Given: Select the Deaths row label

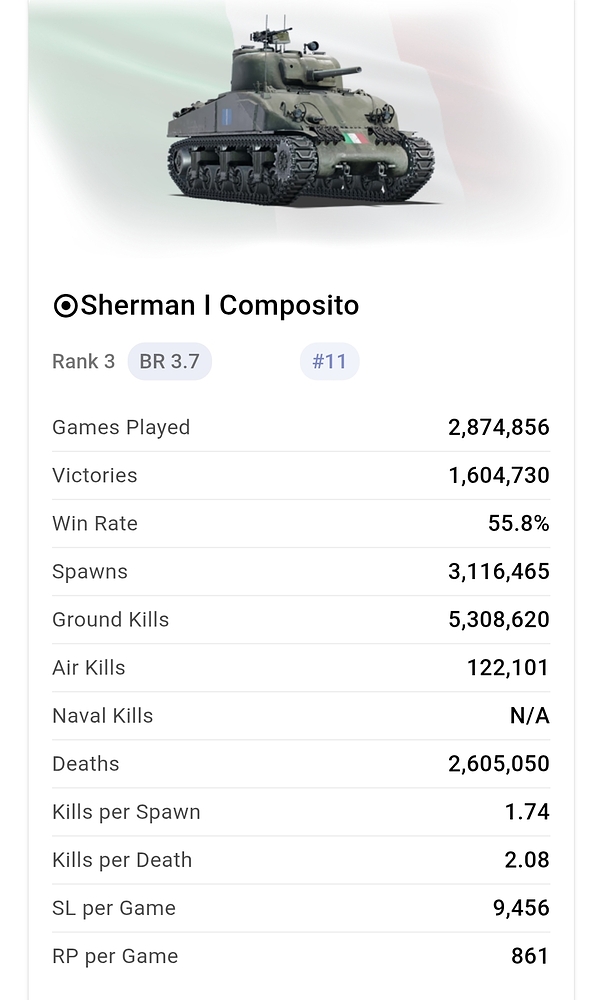Looking at the screenshot, I should coord(85,764).
